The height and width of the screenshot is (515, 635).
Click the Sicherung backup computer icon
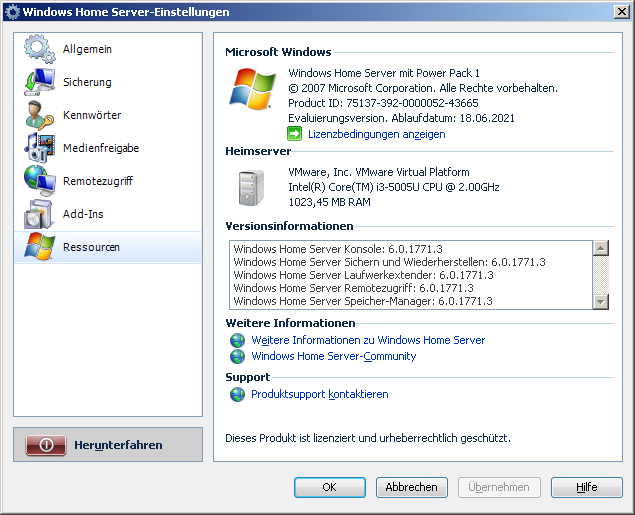coord(39,82)
